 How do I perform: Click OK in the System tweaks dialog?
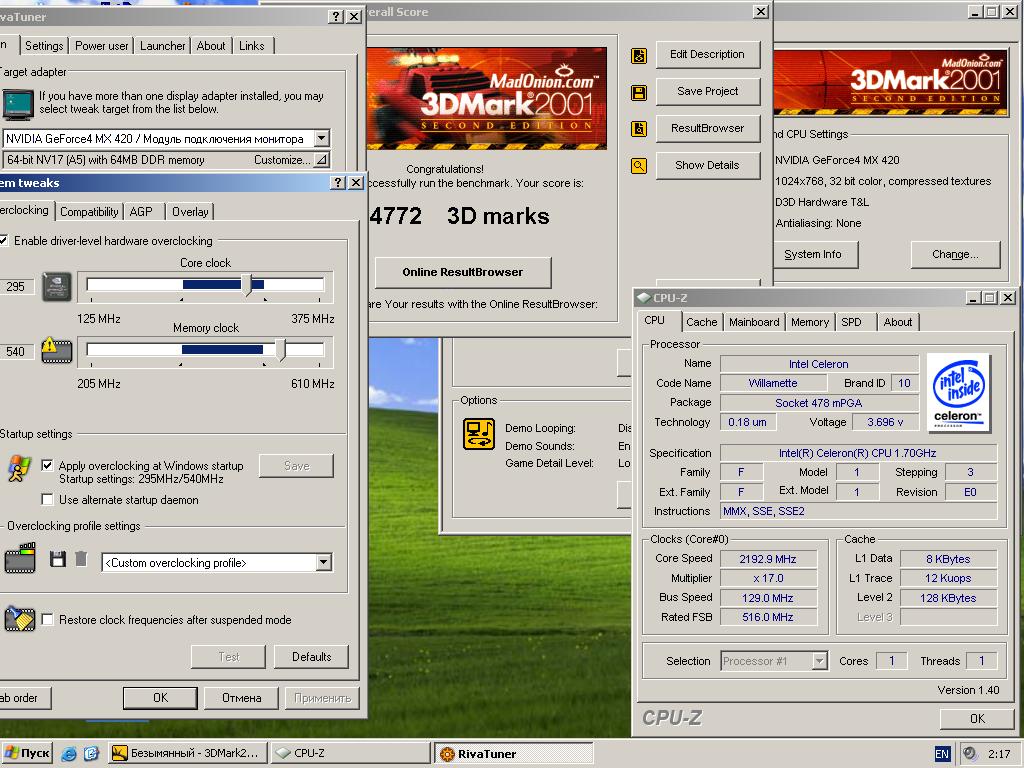[160, 698]
